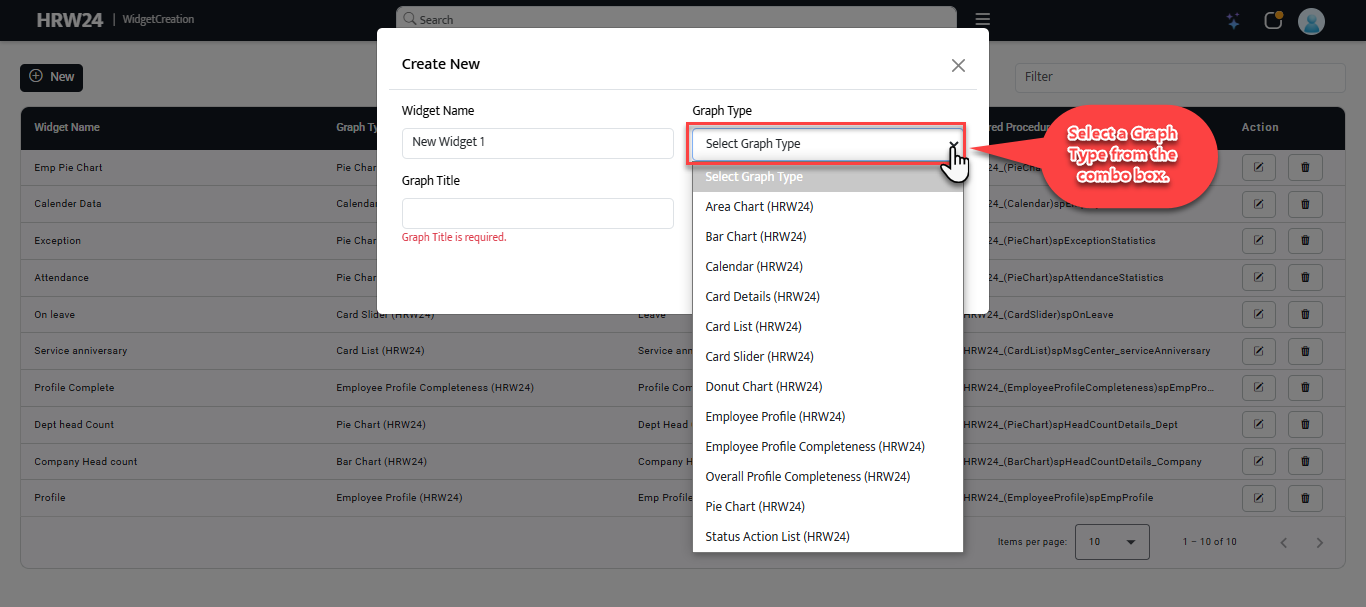Choose Area Chart (HRW24) option
Image resolution: width=1366 pixels, height=607 pixels.
(759, 207)
